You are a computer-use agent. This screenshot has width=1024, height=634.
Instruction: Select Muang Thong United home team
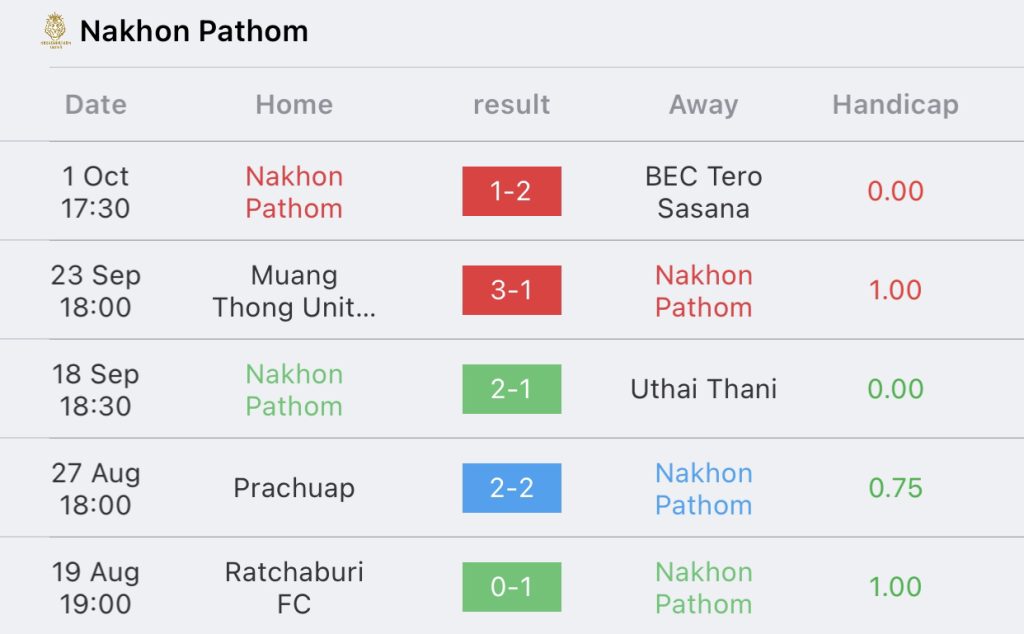point(294,291)
